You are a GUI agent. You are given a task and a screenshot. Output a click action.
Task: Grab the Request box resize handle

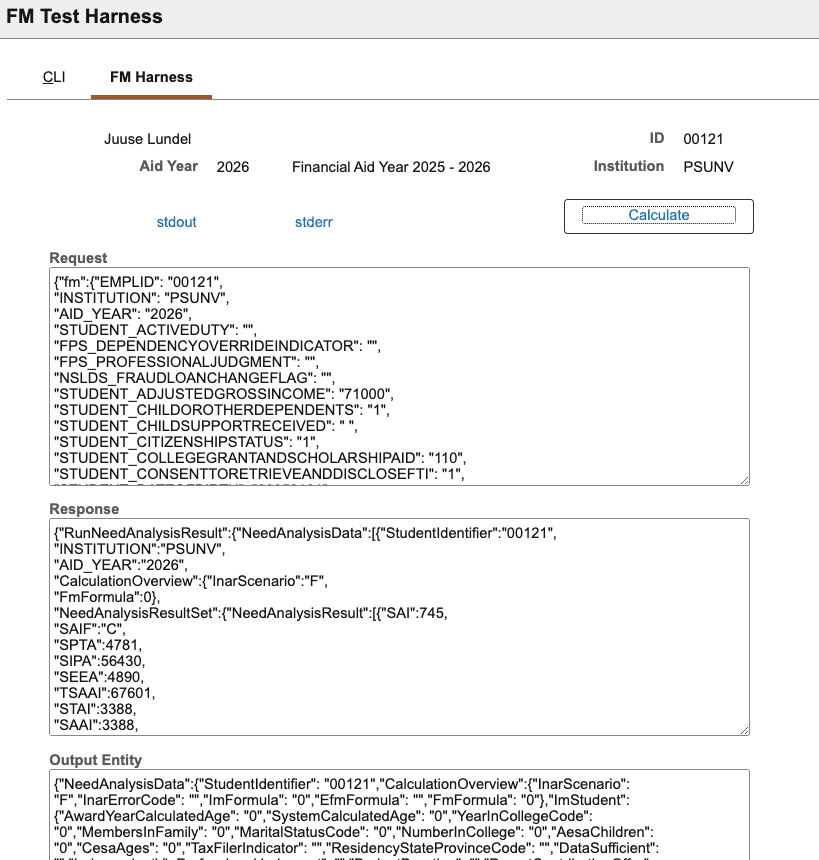744,480
